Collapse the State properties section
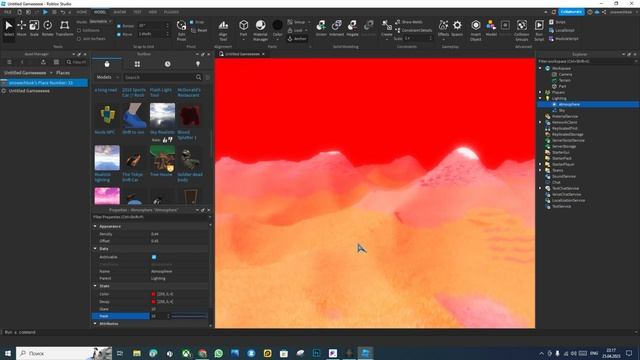Screen dimensions: 640x360 pyautogui.click(x=95, y=286)
